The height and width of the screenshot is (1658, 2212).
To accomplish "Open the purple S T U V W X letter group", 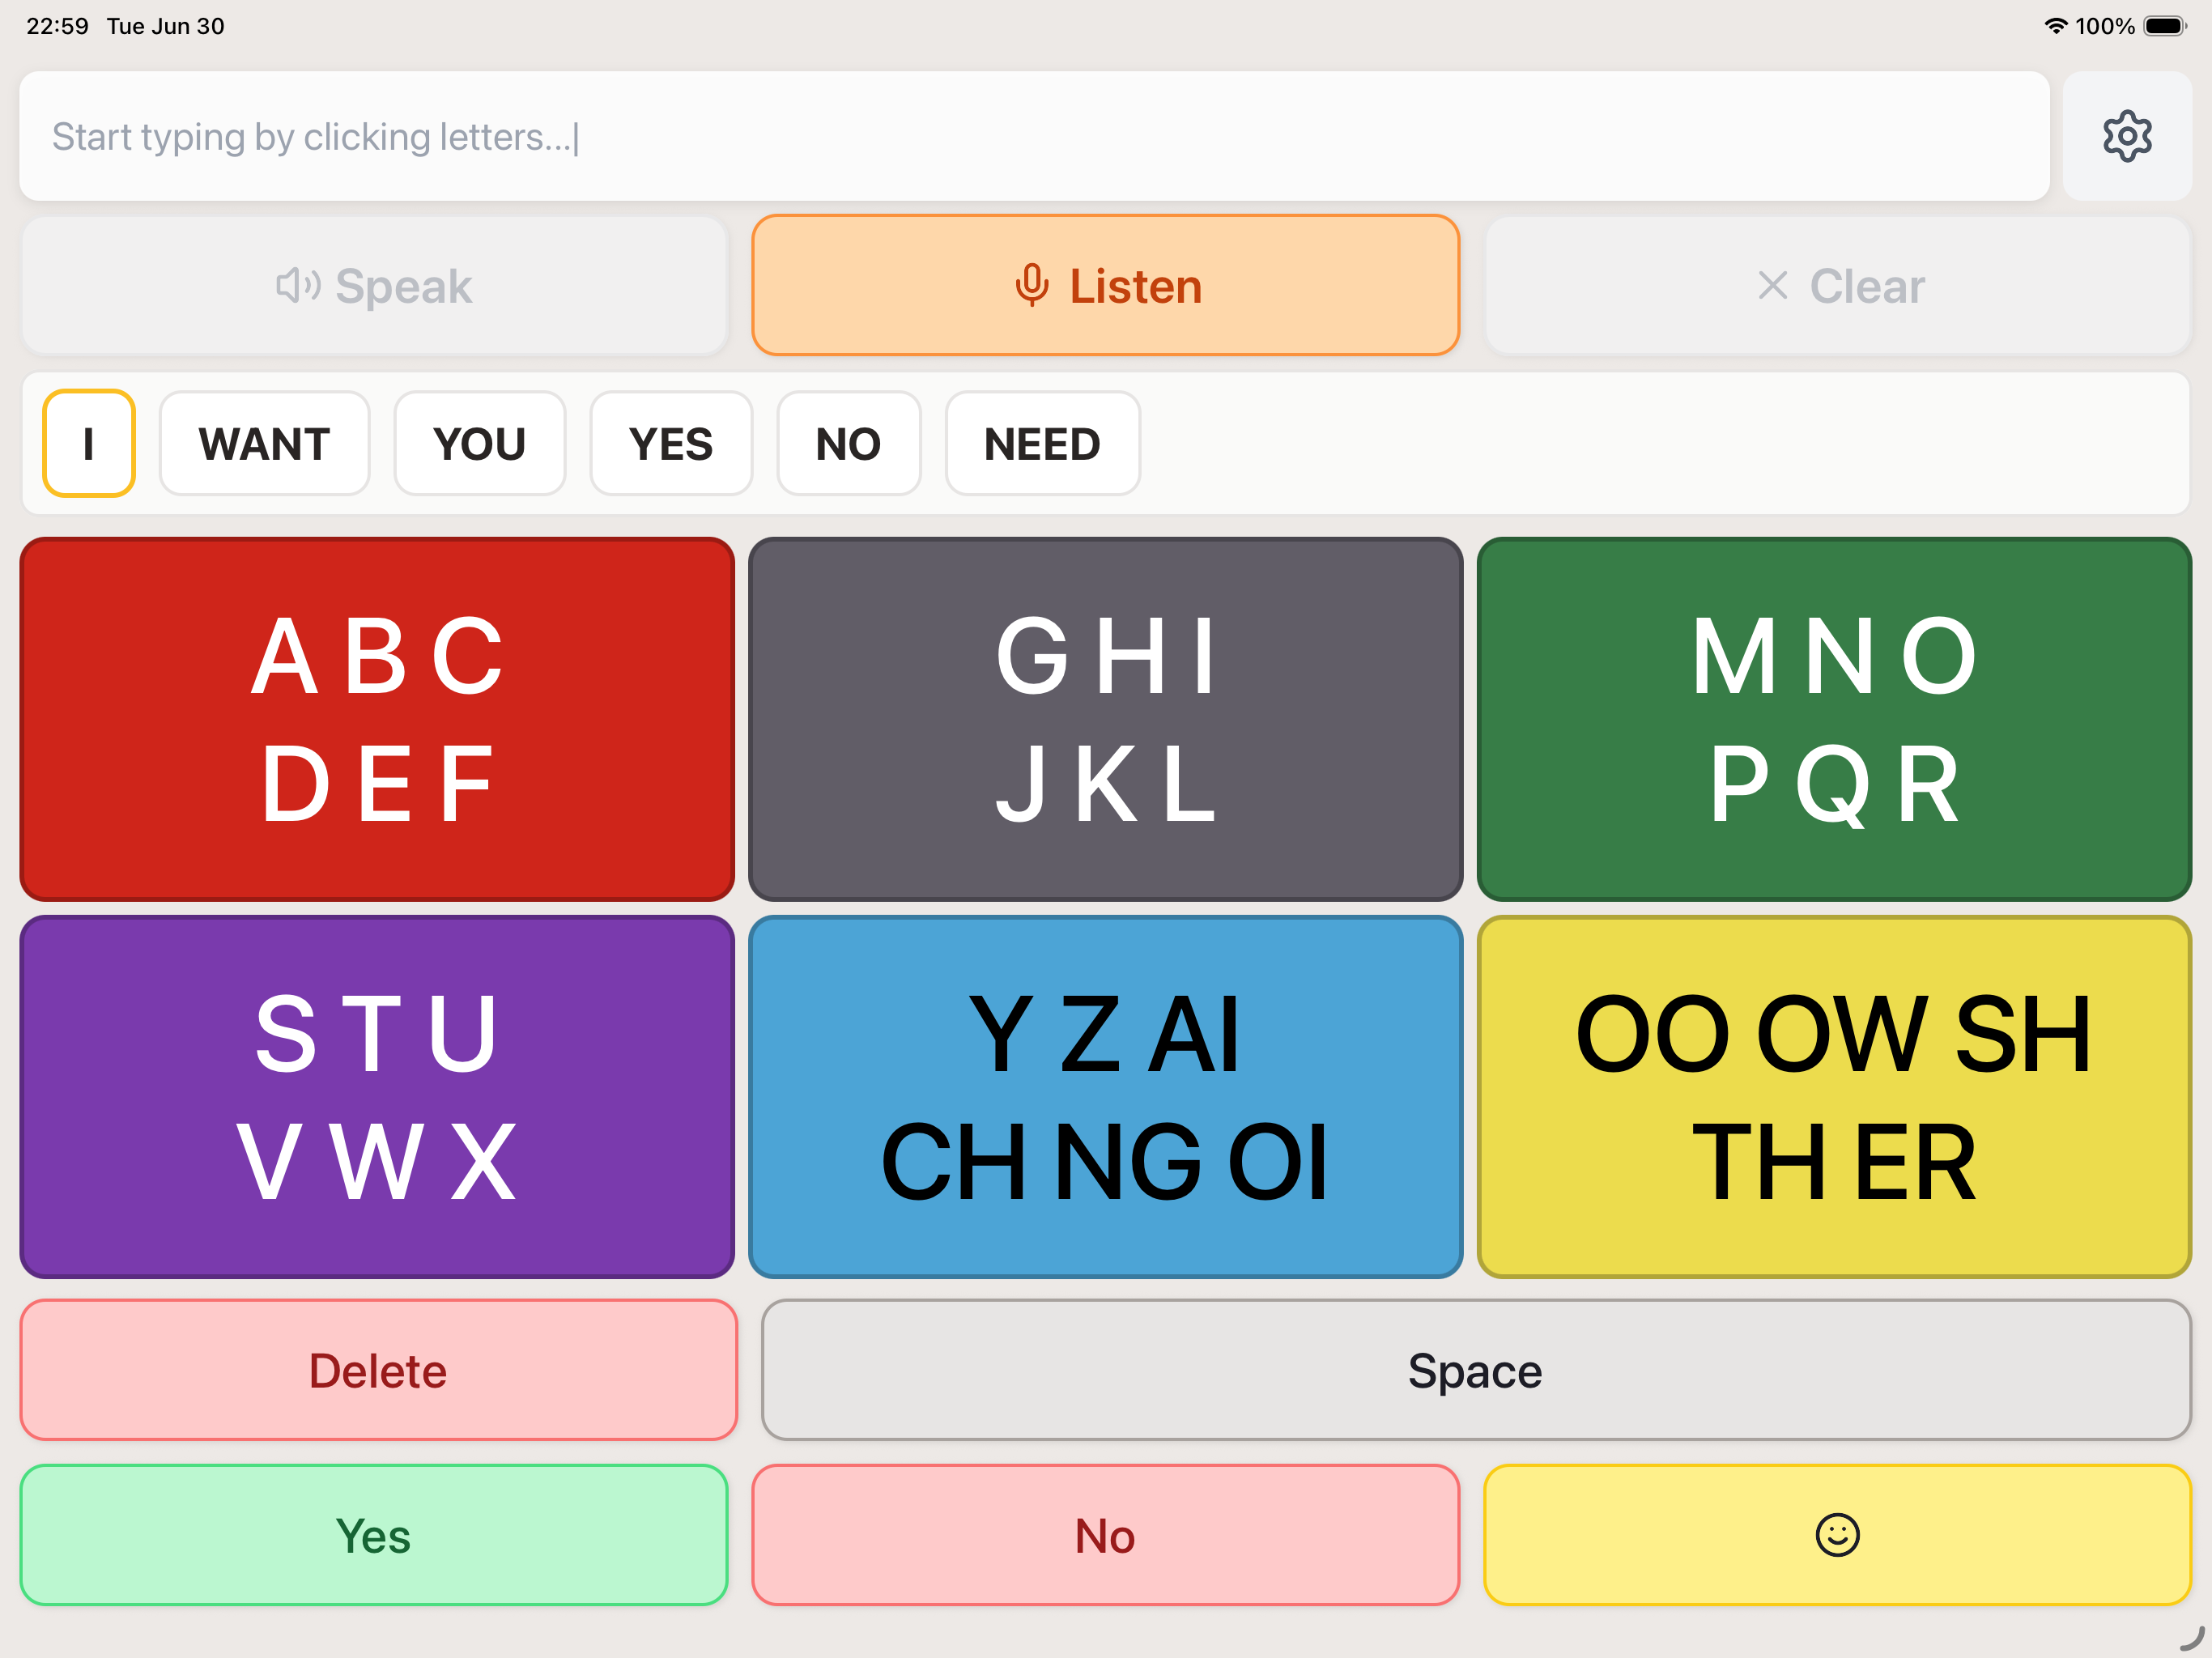I will tap(377, 1097).
